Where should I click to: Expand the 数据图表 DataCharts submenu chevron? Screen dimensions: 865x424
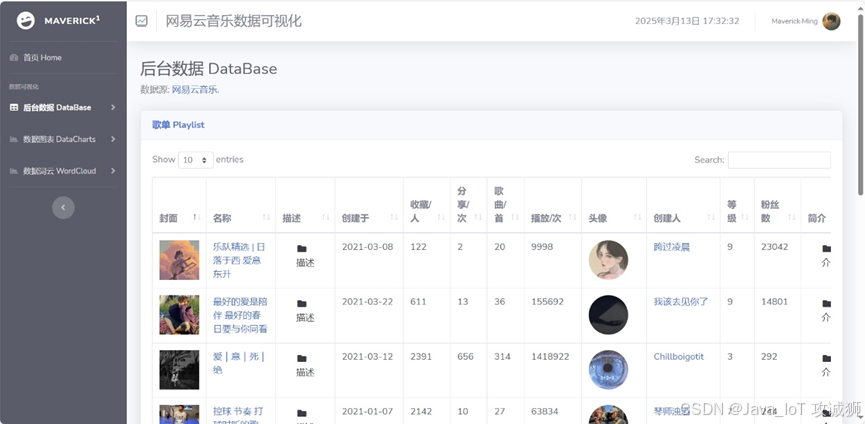coord(113,139)
